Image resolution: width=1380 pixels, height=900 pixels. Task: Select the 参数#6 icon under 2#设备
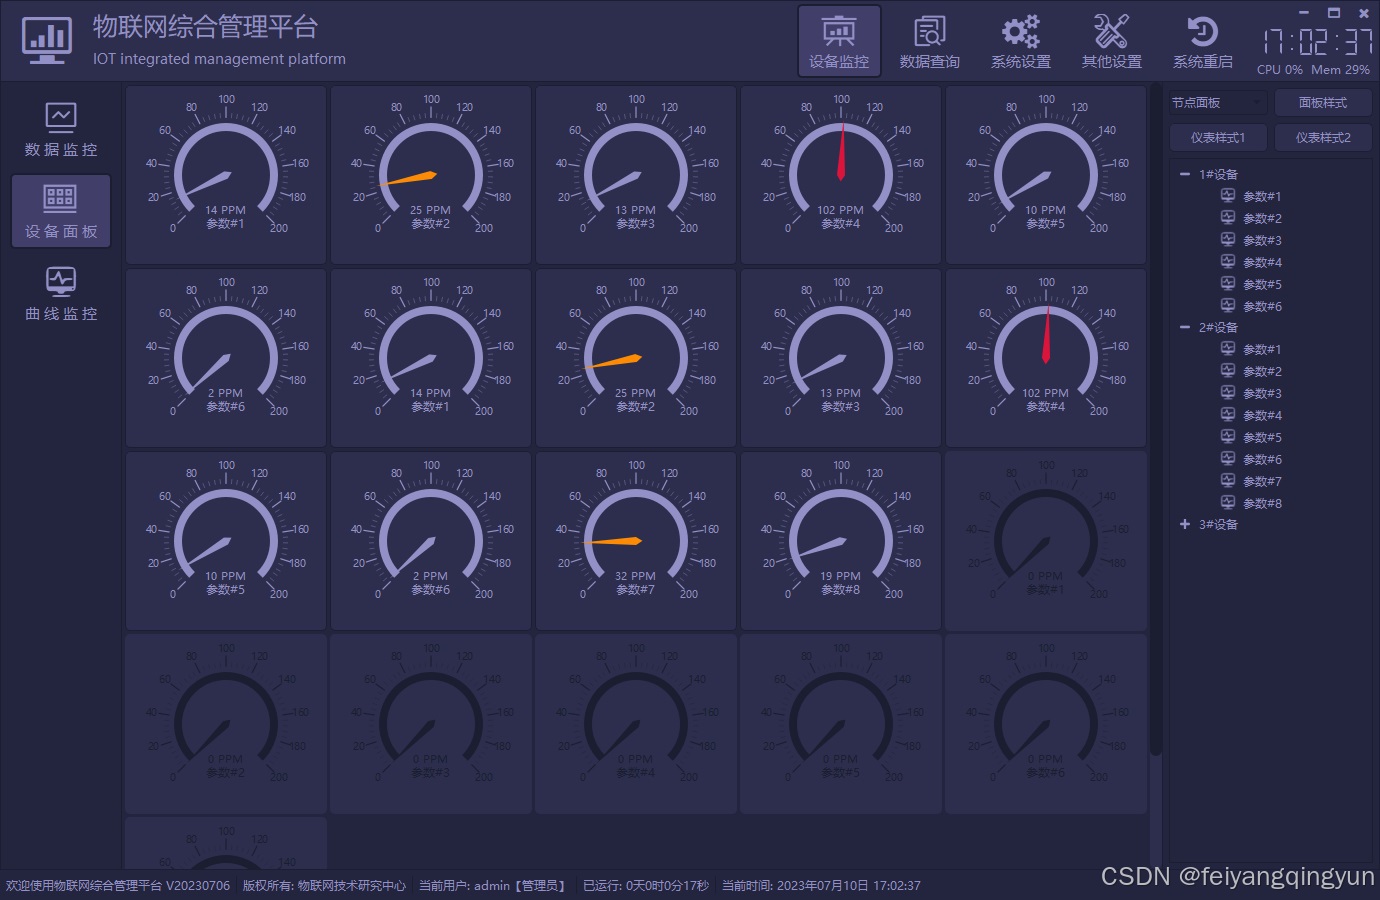click(x=1228, y=459)
